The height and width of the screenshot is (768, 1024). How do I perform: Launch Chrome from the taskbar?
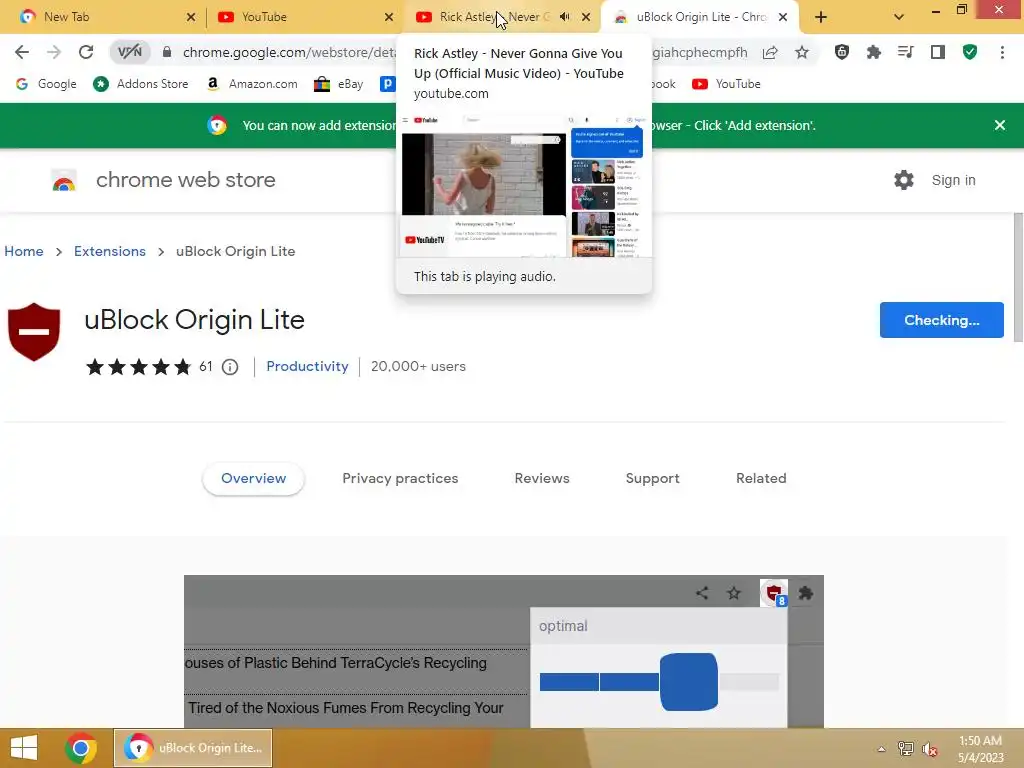pos(81,748)
